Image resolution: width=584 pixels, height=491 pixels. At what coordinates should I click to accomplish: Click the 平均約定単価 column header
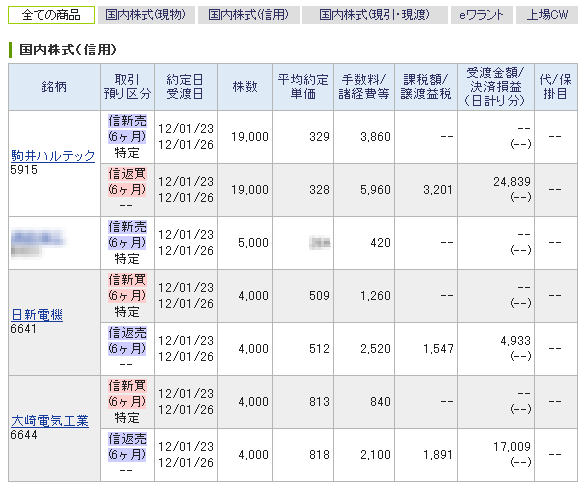[303, 87]
